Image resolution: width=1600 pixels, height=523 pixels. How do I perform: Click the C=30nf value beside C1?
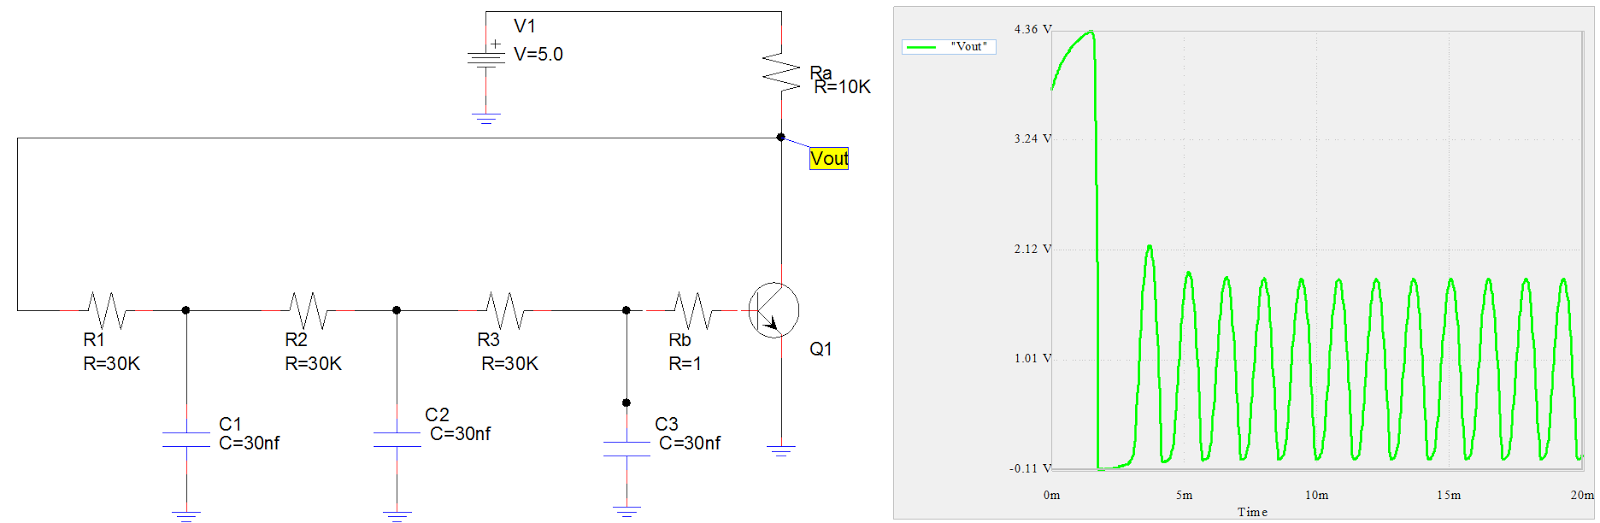[249, 443]
